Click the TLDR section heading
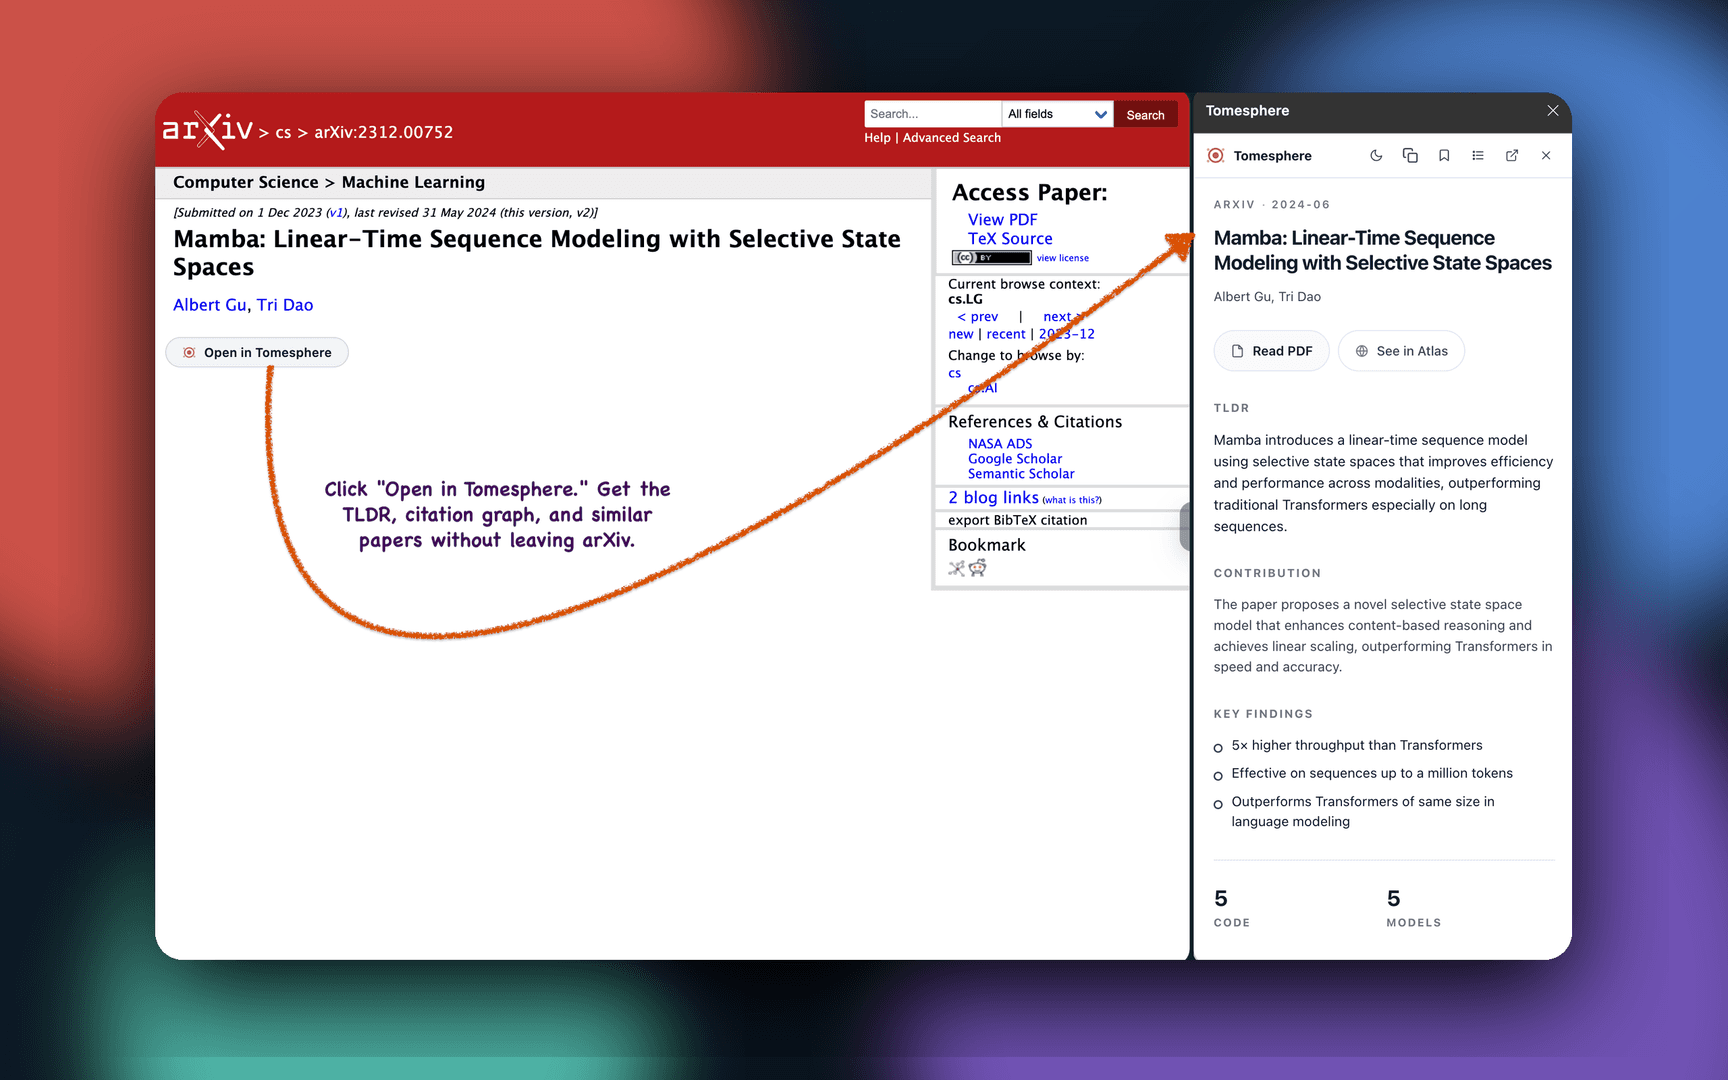This screenshot has width=1728, height=1080. click(x=1232, y=408)
